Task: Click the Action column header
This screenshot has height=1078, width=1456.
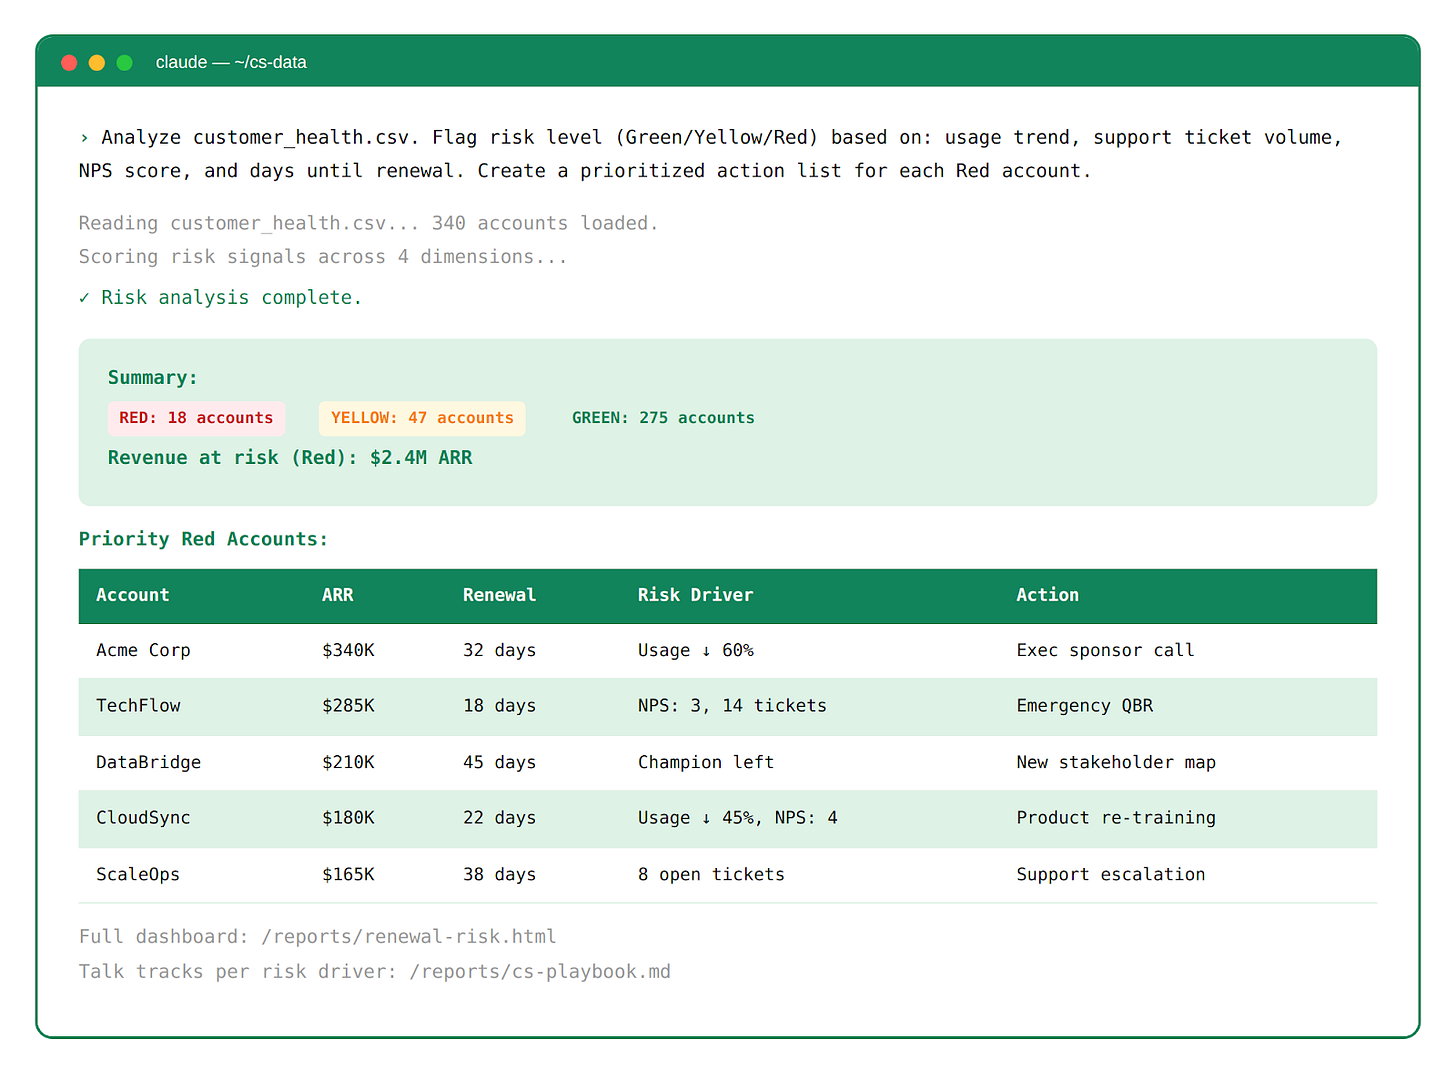Action: click(1047, 595)
